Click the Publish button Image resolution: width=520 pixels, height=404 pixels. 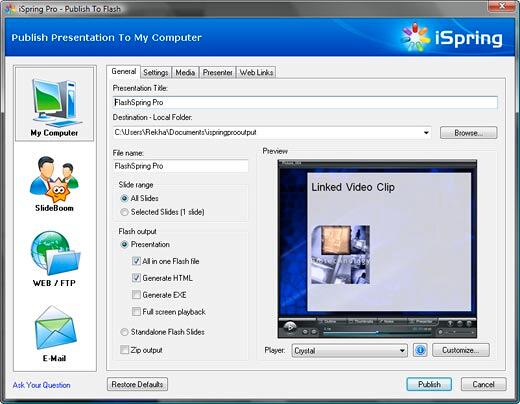tap(429, 384)
